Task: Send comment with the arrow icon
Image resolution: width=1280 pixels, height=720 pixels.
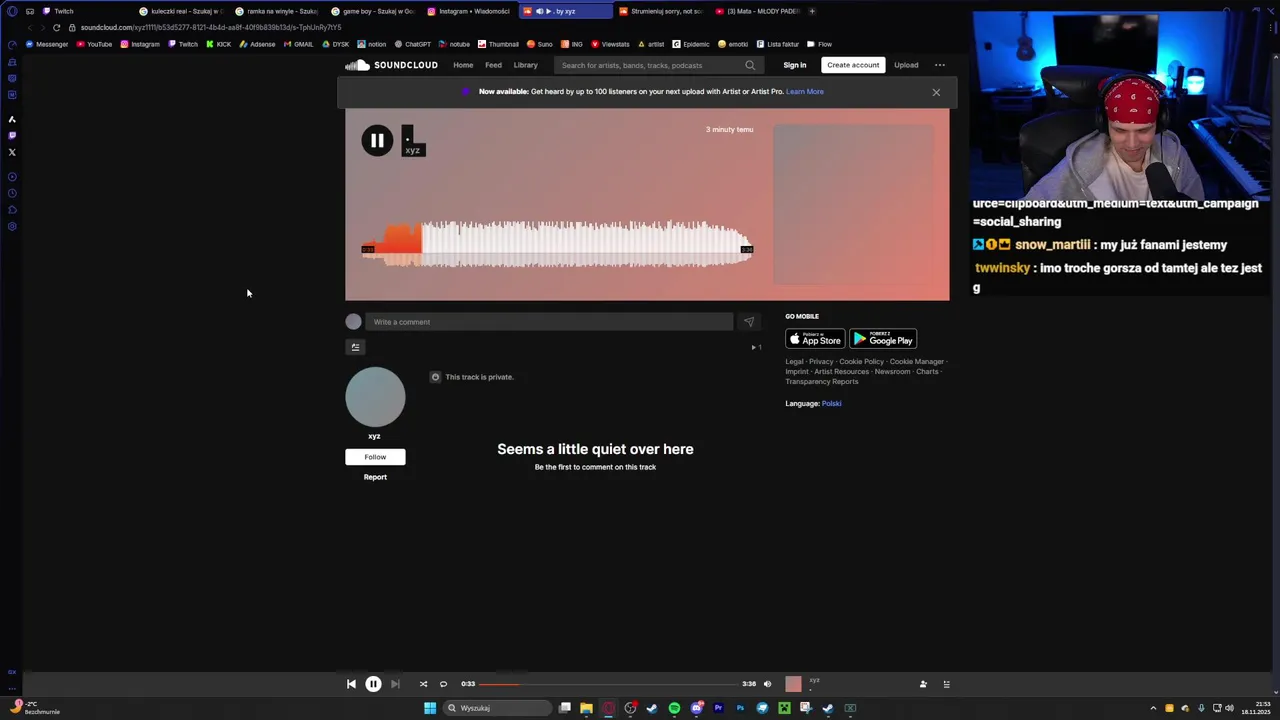Action: [x=749, y=322]
